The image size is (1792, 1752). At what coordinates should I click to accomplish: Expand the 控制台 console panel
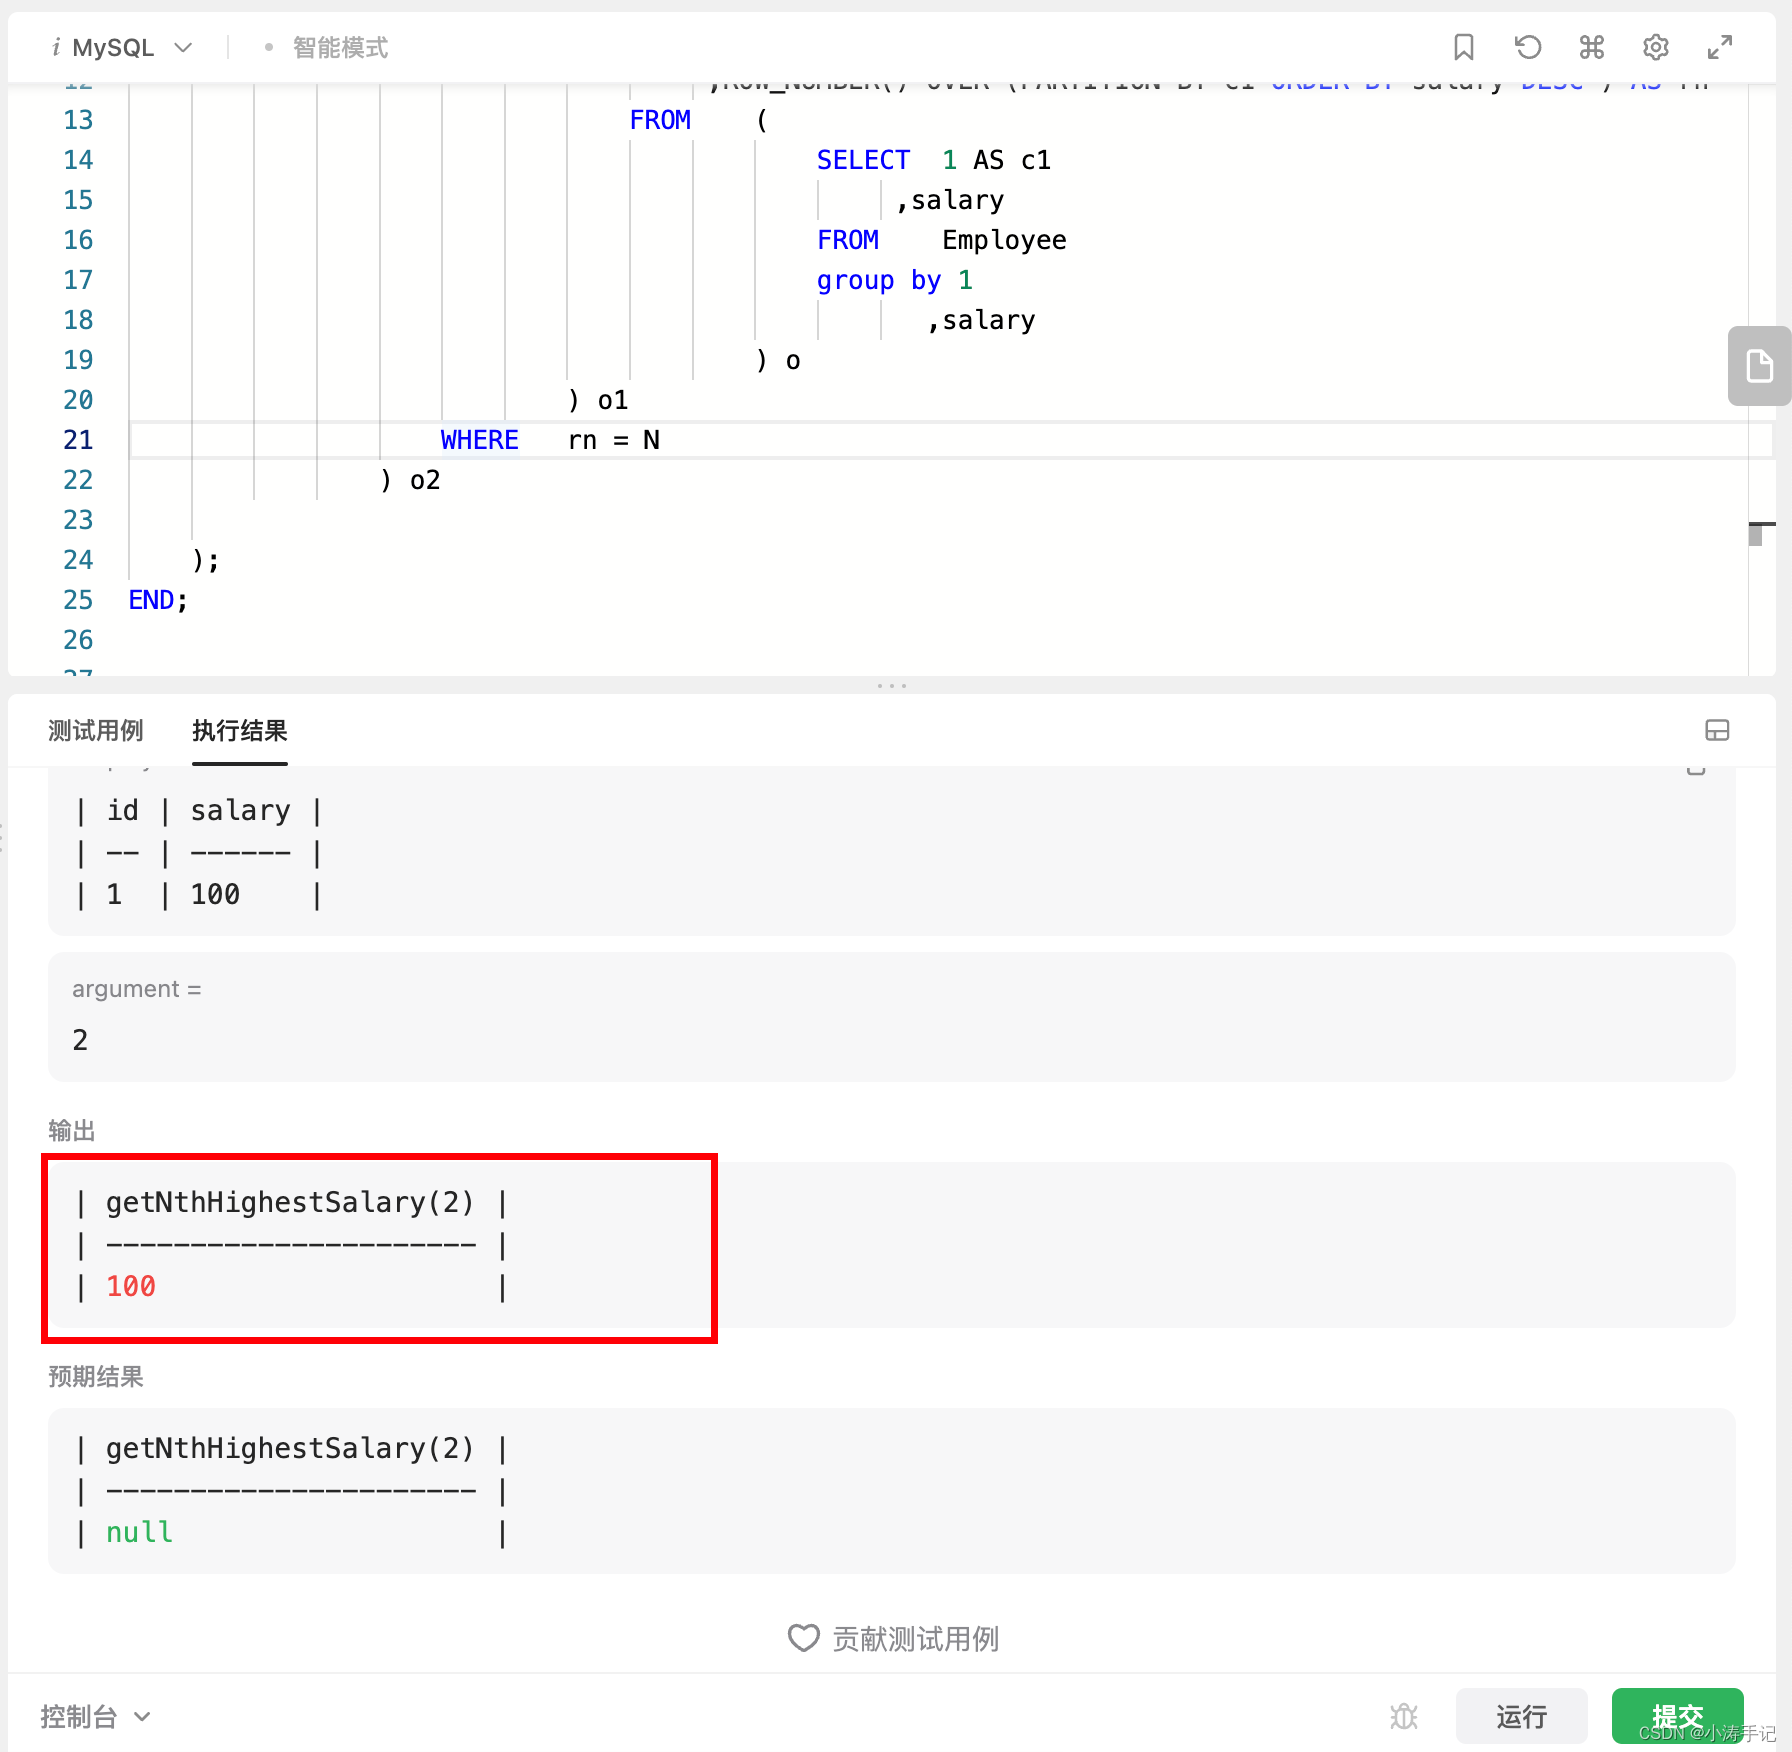(96, 1717)
